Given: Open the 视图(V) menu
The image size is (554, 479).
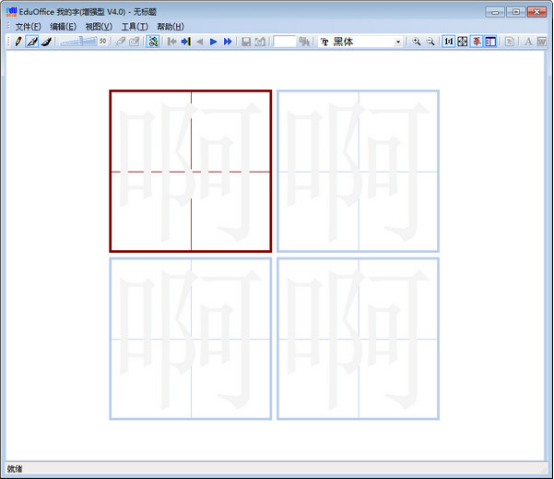Looking at the screenshot, I should pos(99,26).
